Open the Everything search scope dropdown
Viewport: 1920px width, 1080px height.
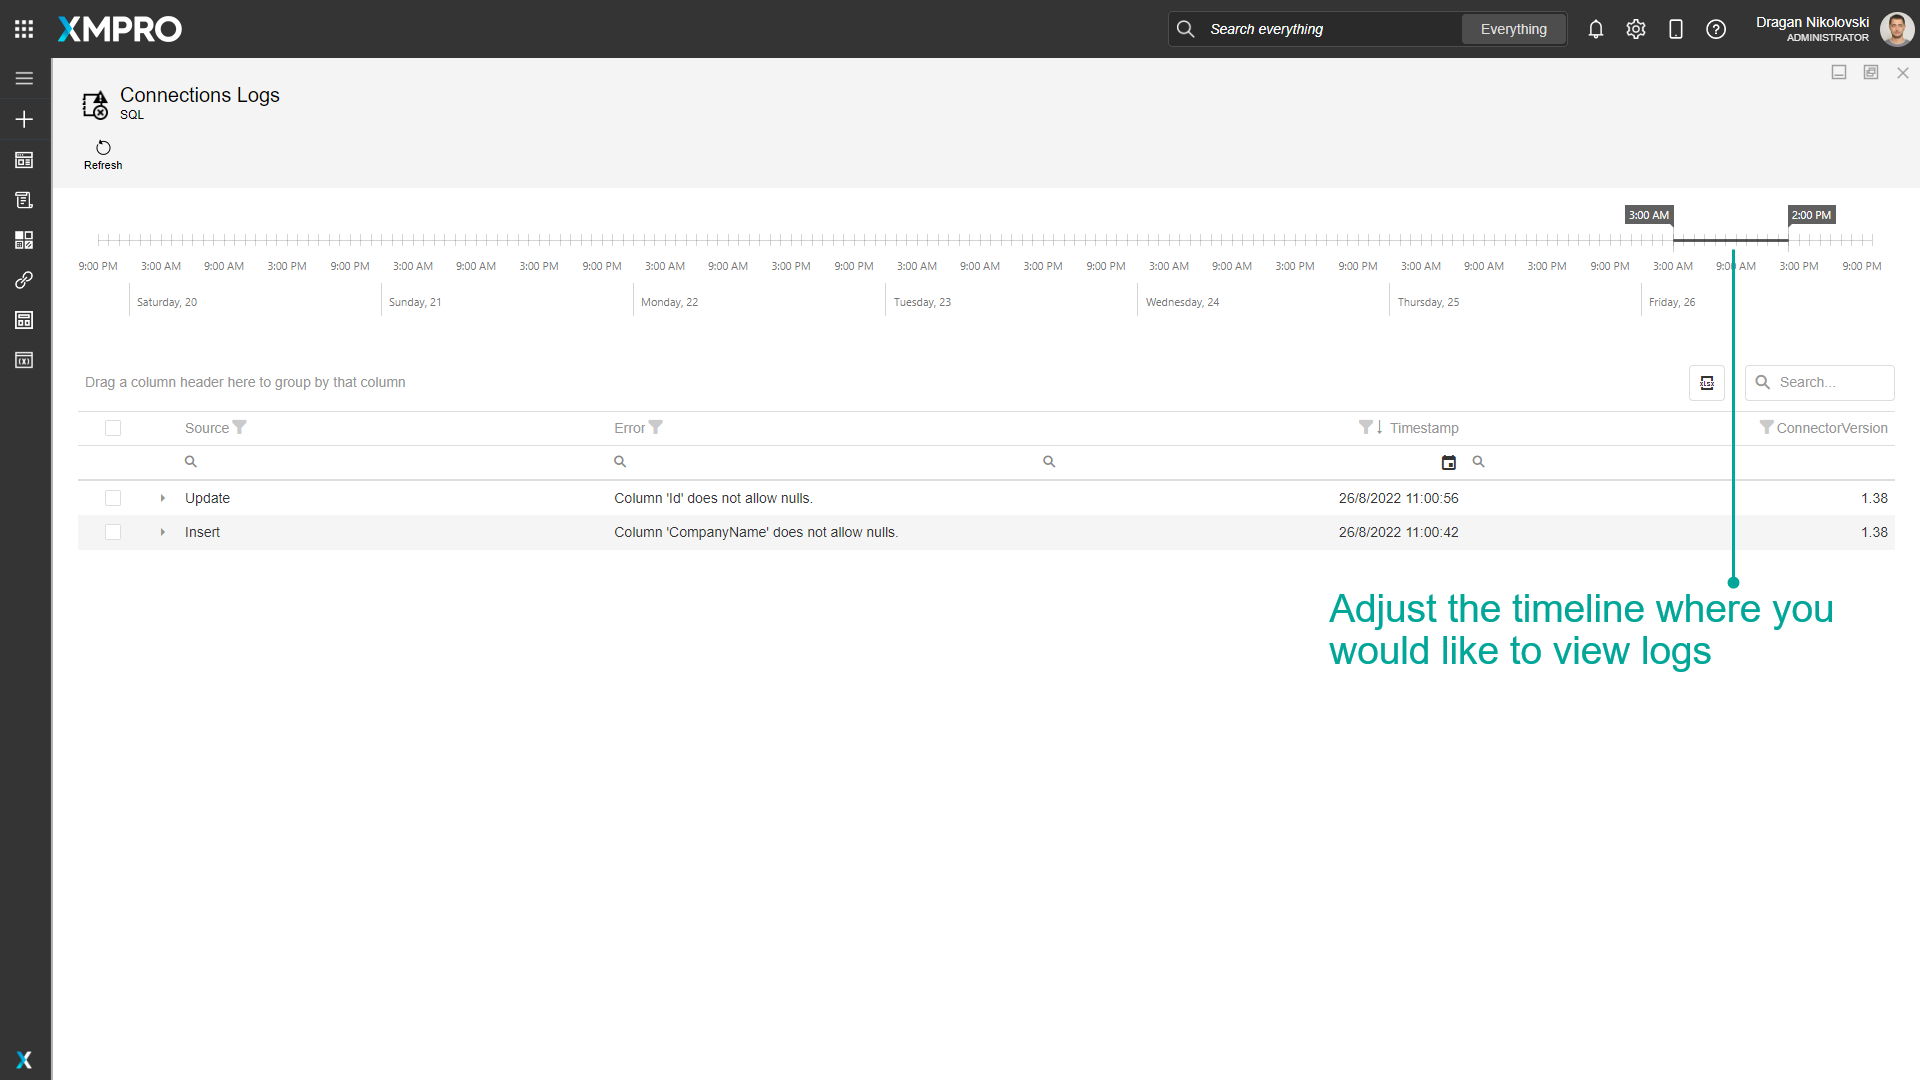(1513, 29)
